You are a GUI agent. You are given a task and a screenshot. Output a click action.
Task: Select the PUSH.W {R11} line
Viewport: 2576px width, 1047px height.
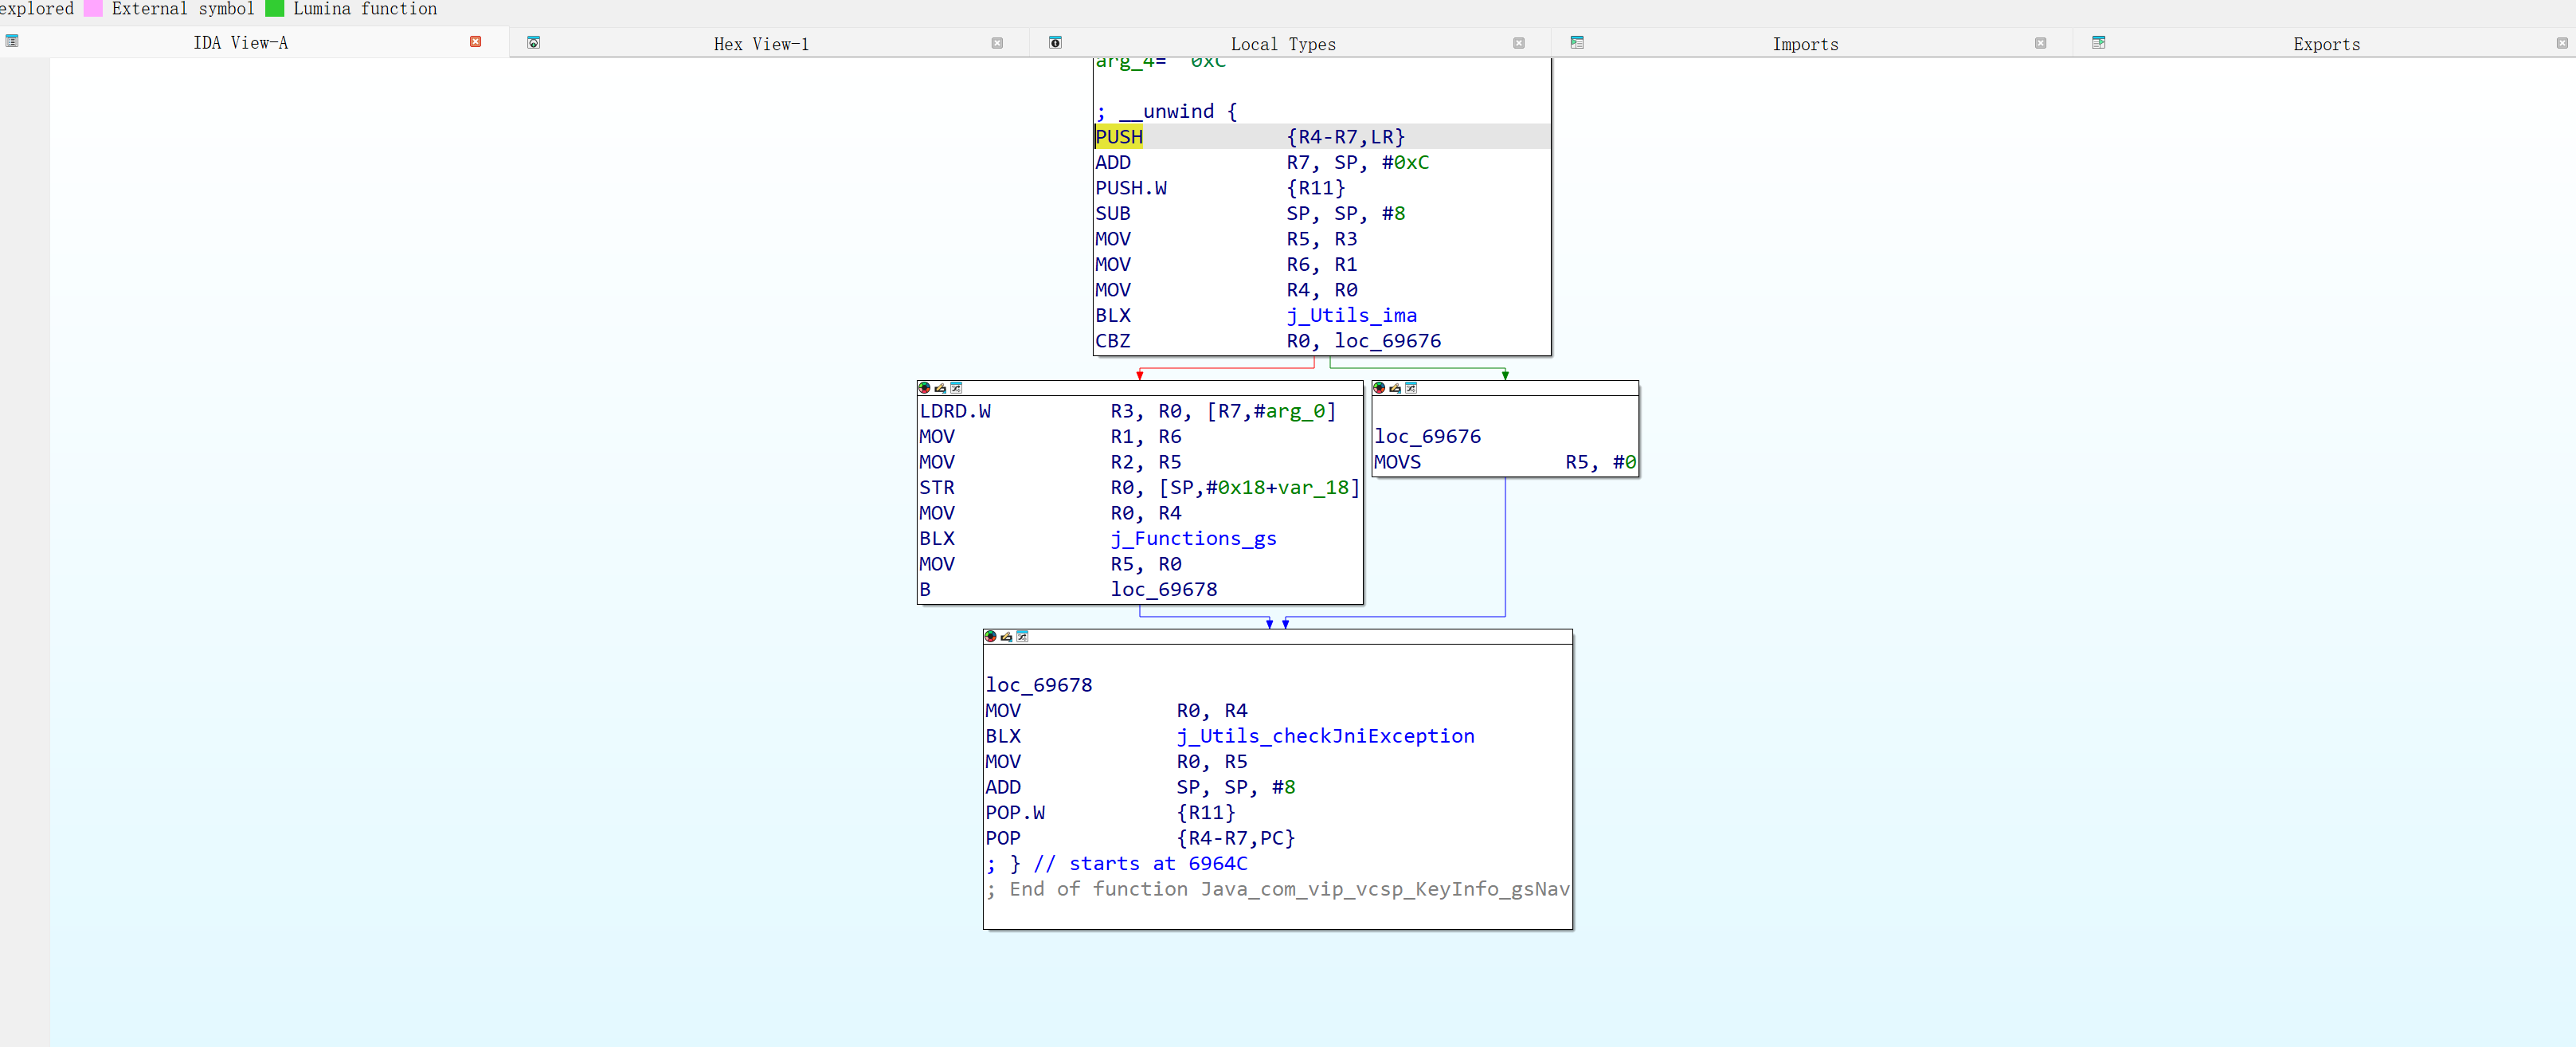(1322, 188)
